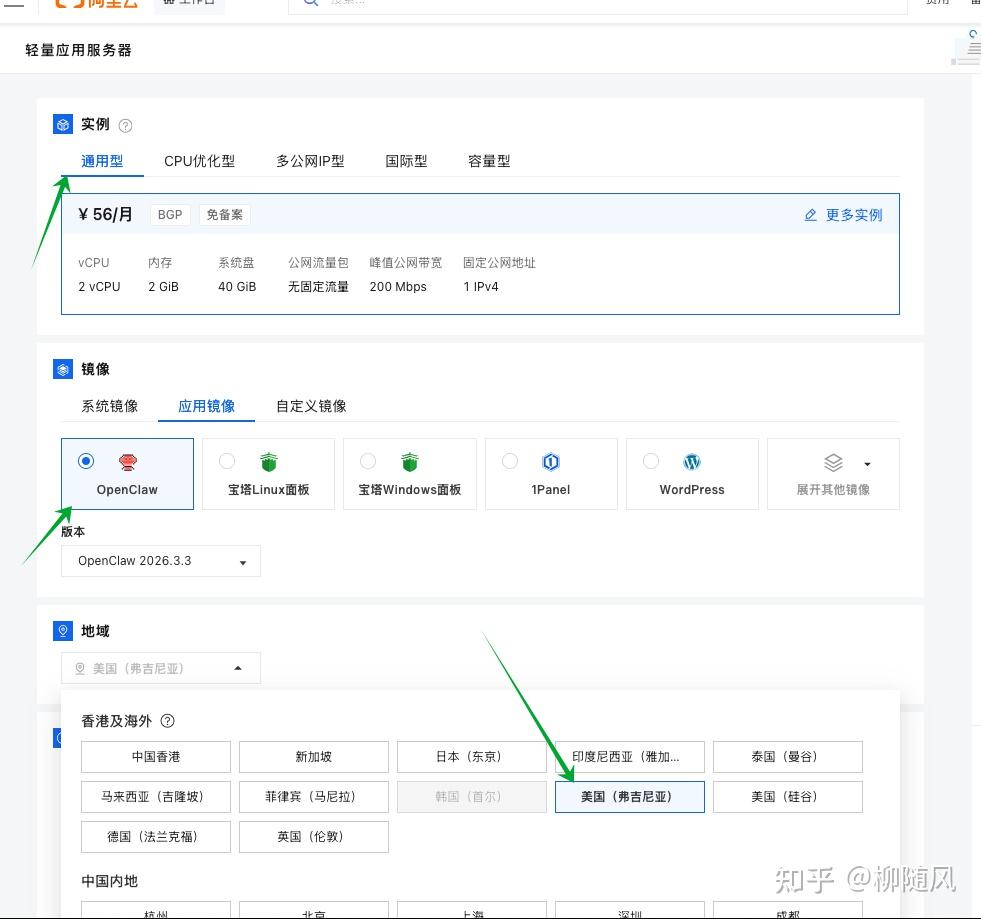The image size is (981, 919).
Task: Open the 应用镜像 tab
Action: coord(206,406)
